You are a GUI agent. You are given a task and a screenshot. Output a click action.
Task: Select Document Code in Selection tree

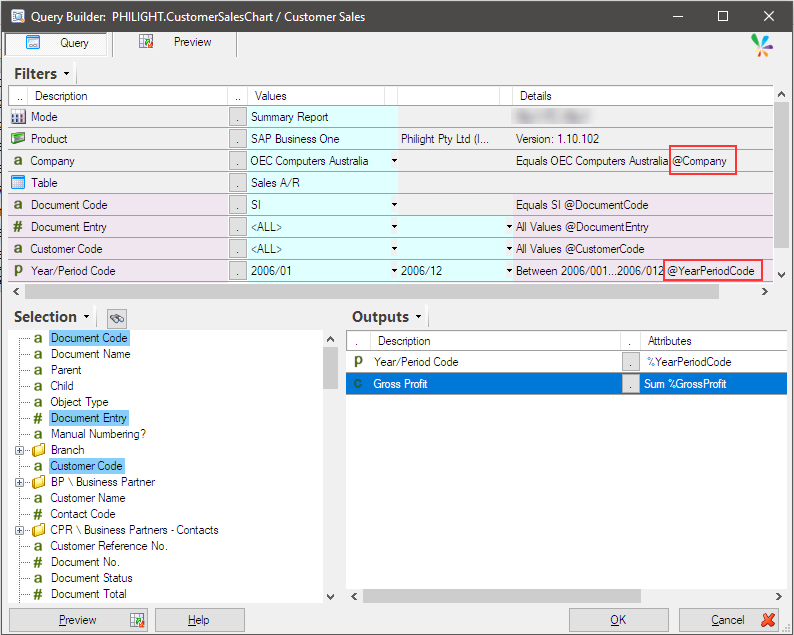tap(89, 338)
